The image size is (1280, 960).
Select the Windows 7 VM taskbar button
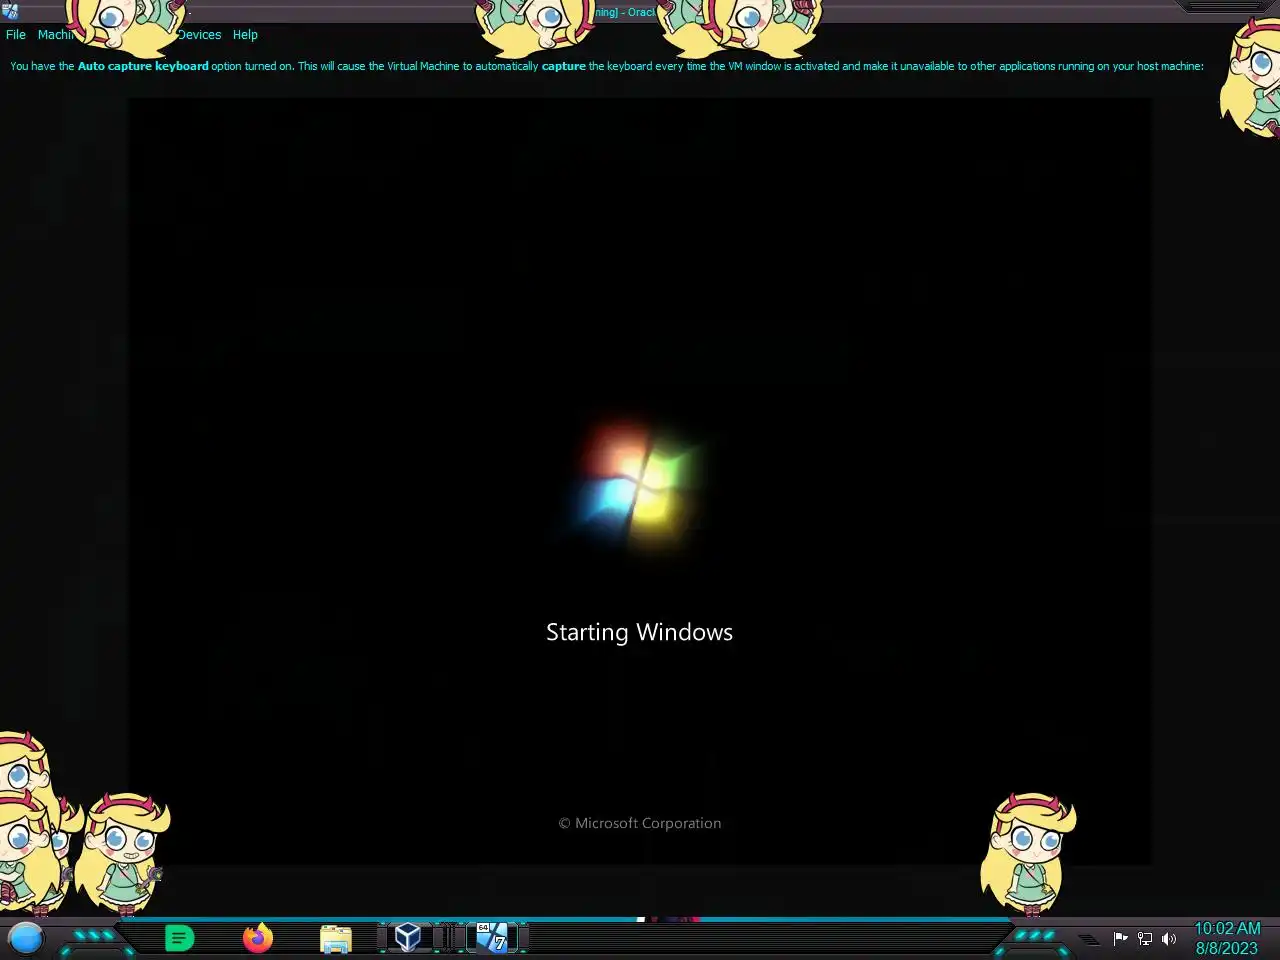[x=491, y=937]
